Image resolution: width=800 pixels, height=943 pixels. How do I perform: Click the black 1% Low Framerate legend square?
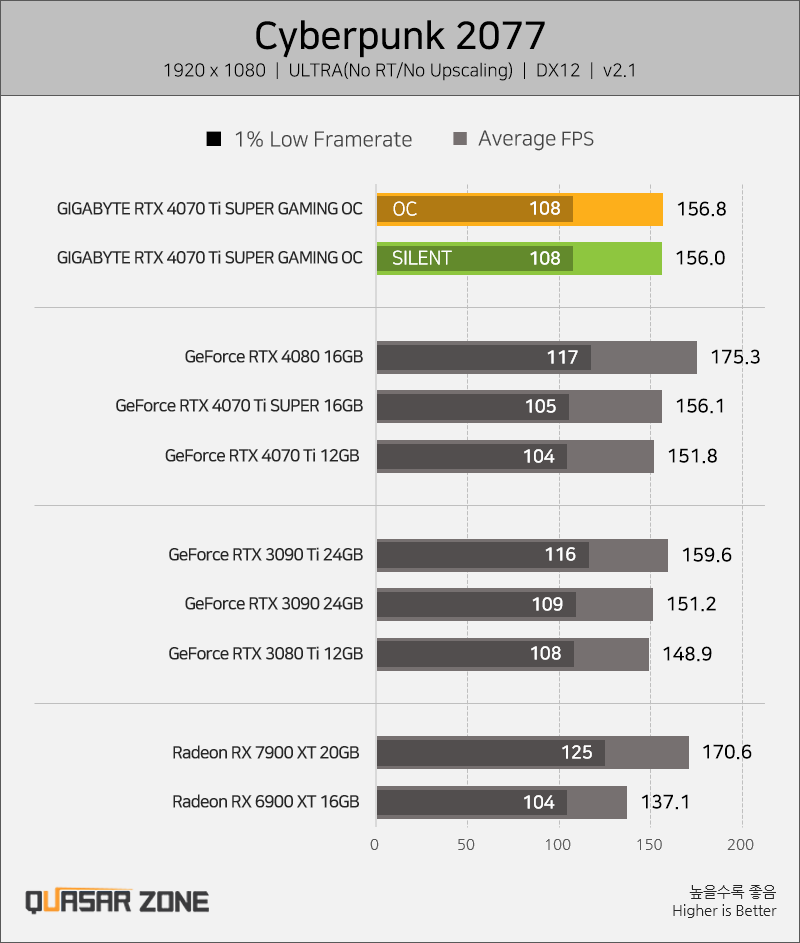point(214,139)
